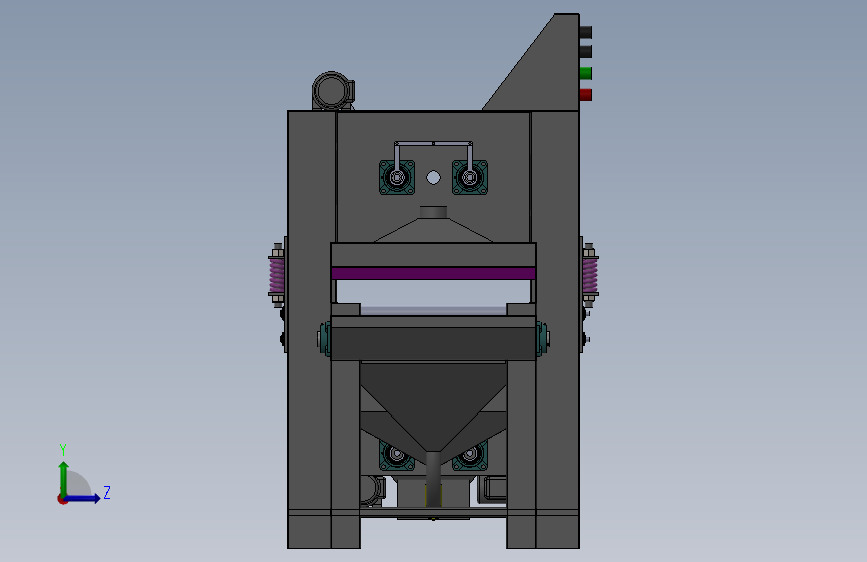The image size is (867, 562).
Task: Select the discharge pipe under the hopper
Action: tap(434, 479)
